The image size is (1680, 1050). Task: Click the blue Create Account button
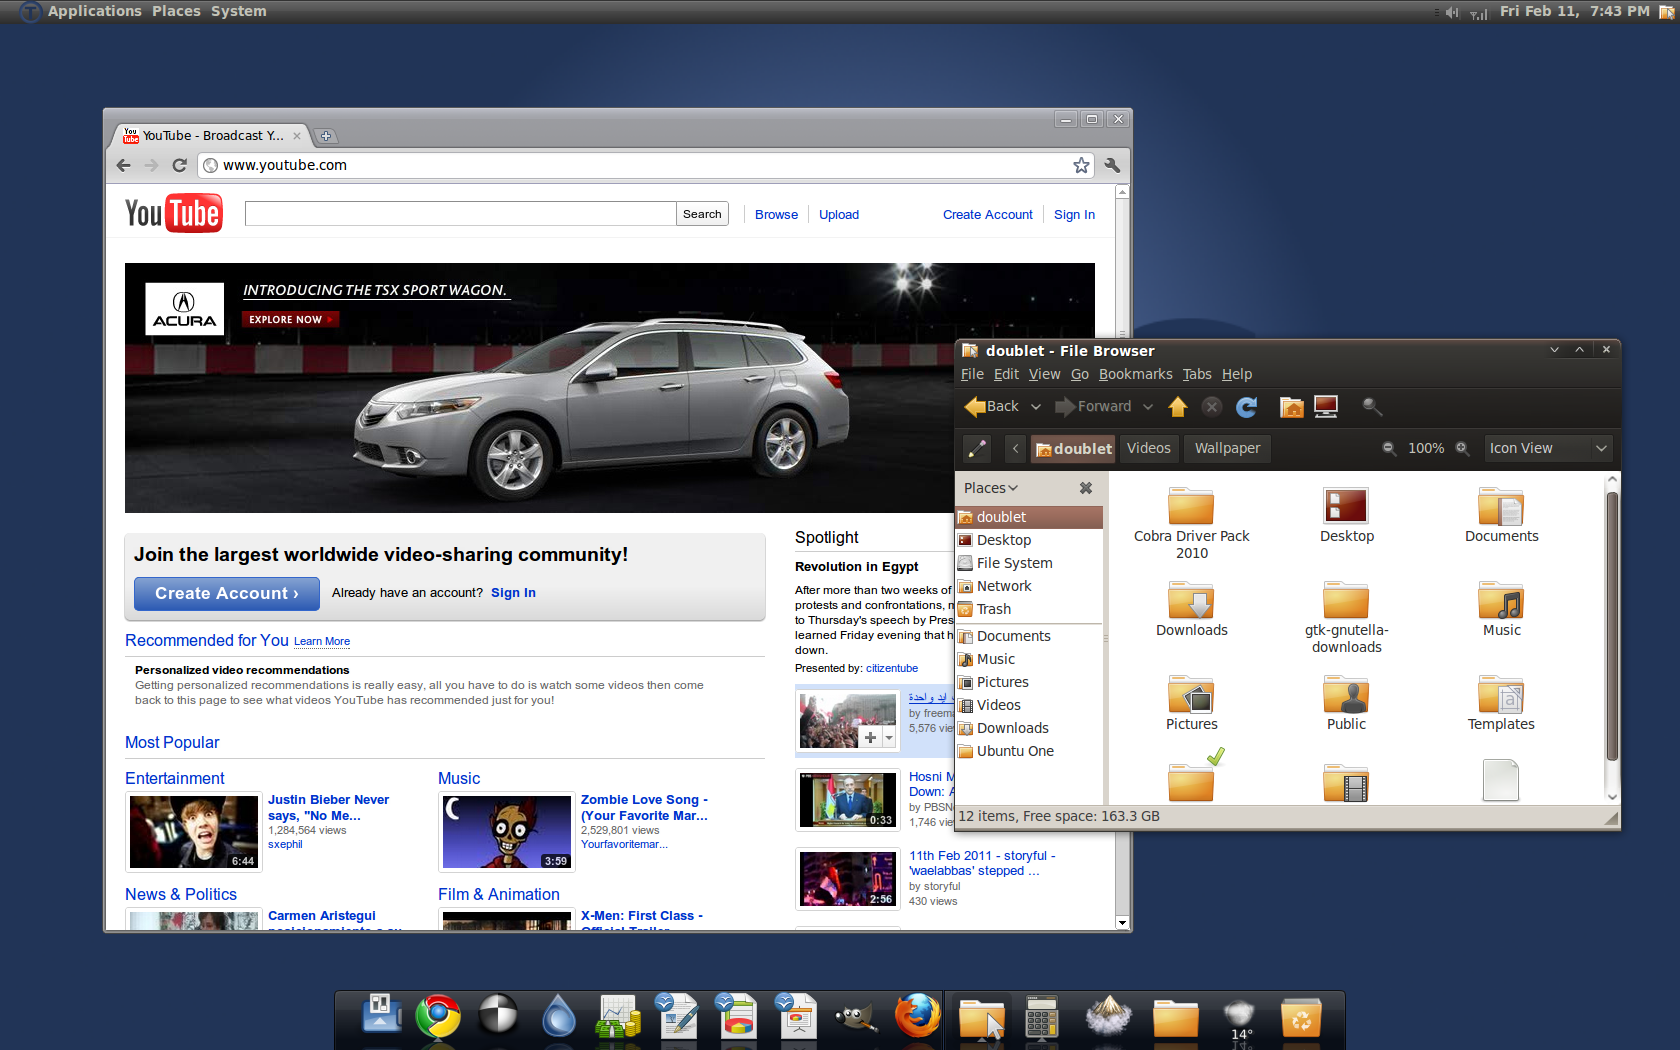[x=226, y=593]
